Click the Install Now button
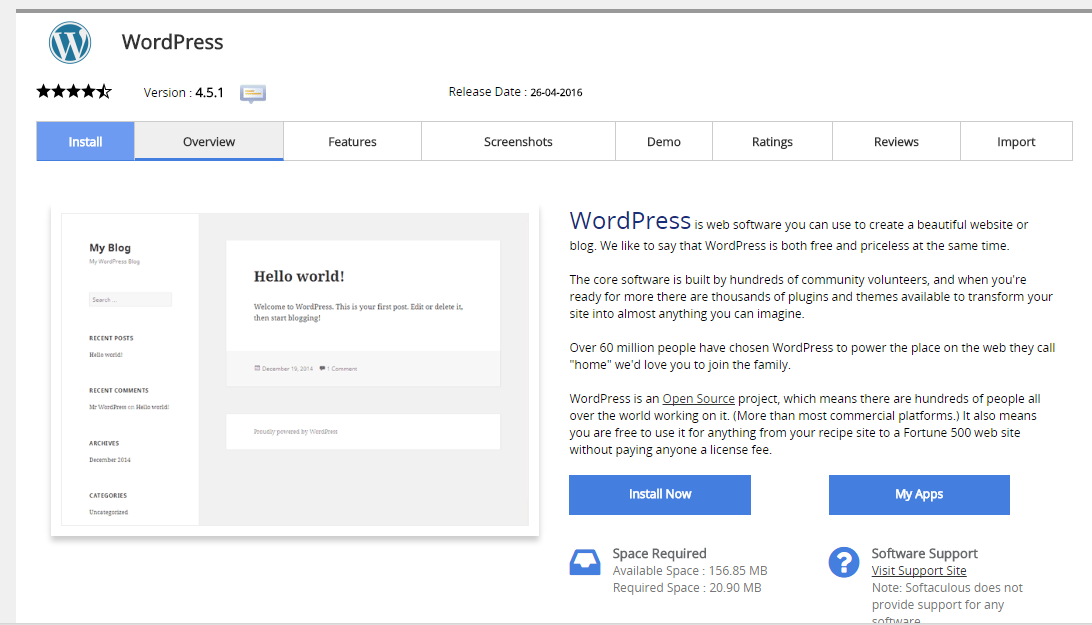Screen dimensions: 1092x625 [660, 495]
